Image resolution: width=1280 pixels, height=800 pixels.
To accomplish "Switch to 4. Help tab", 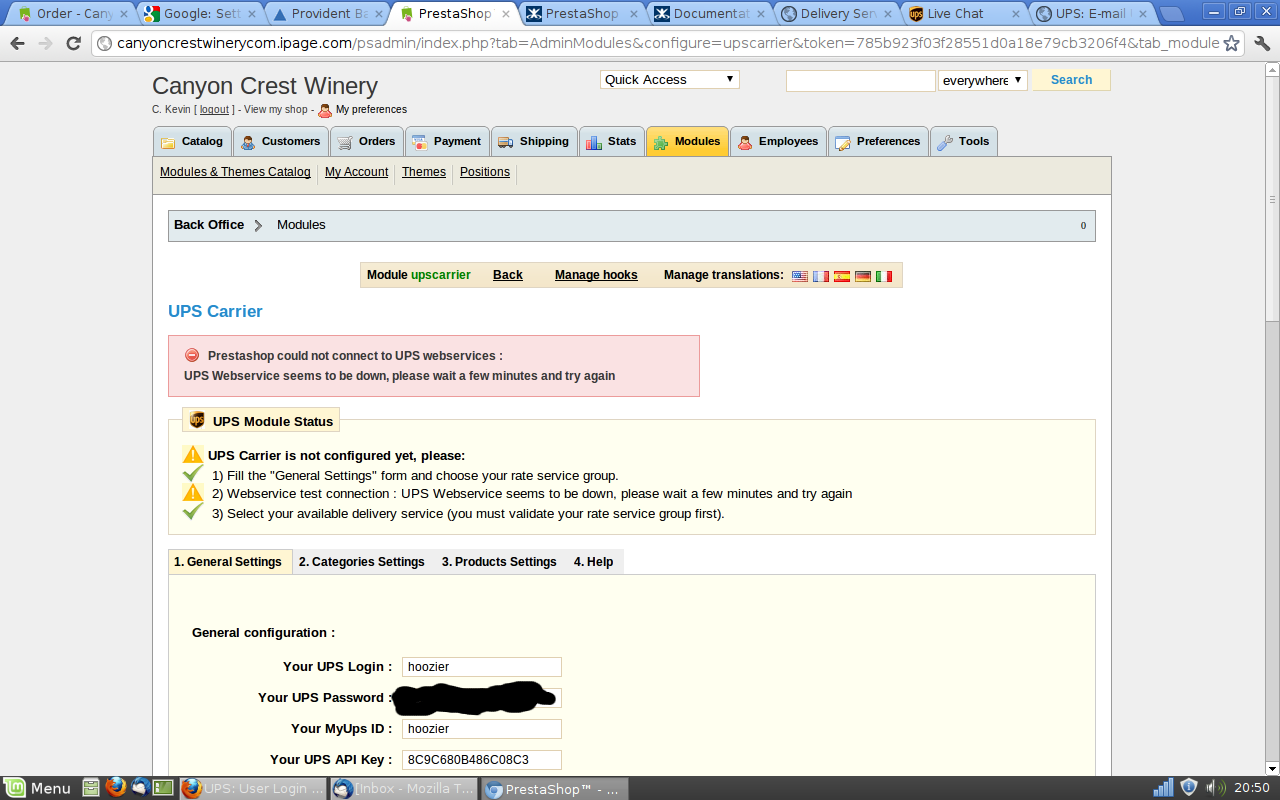I will pos(594,562).
